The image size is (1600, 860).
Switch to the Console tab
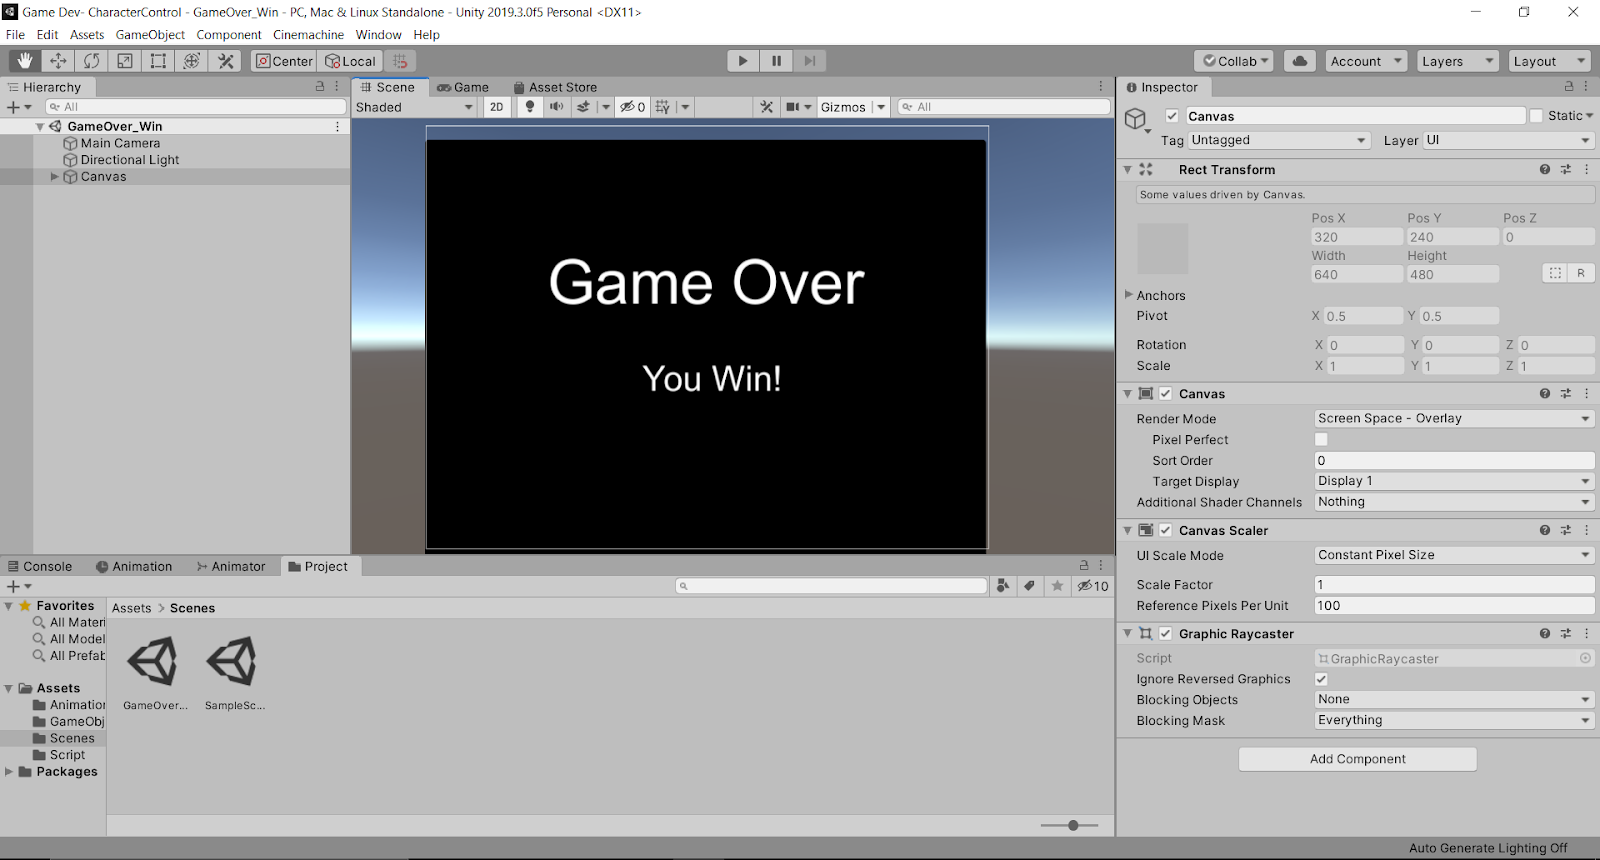40,566
